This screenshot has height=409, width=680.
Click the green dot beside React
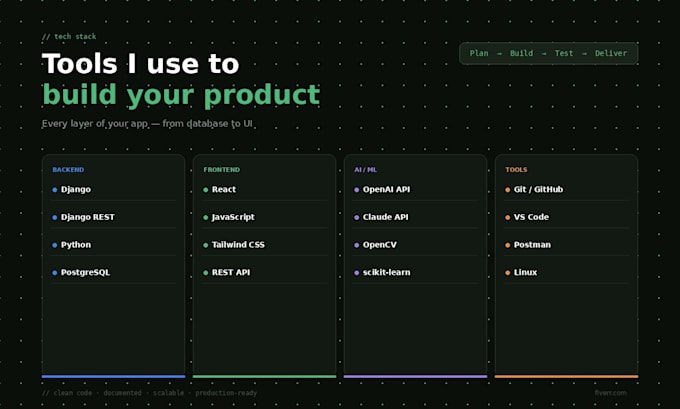[206, 190]
